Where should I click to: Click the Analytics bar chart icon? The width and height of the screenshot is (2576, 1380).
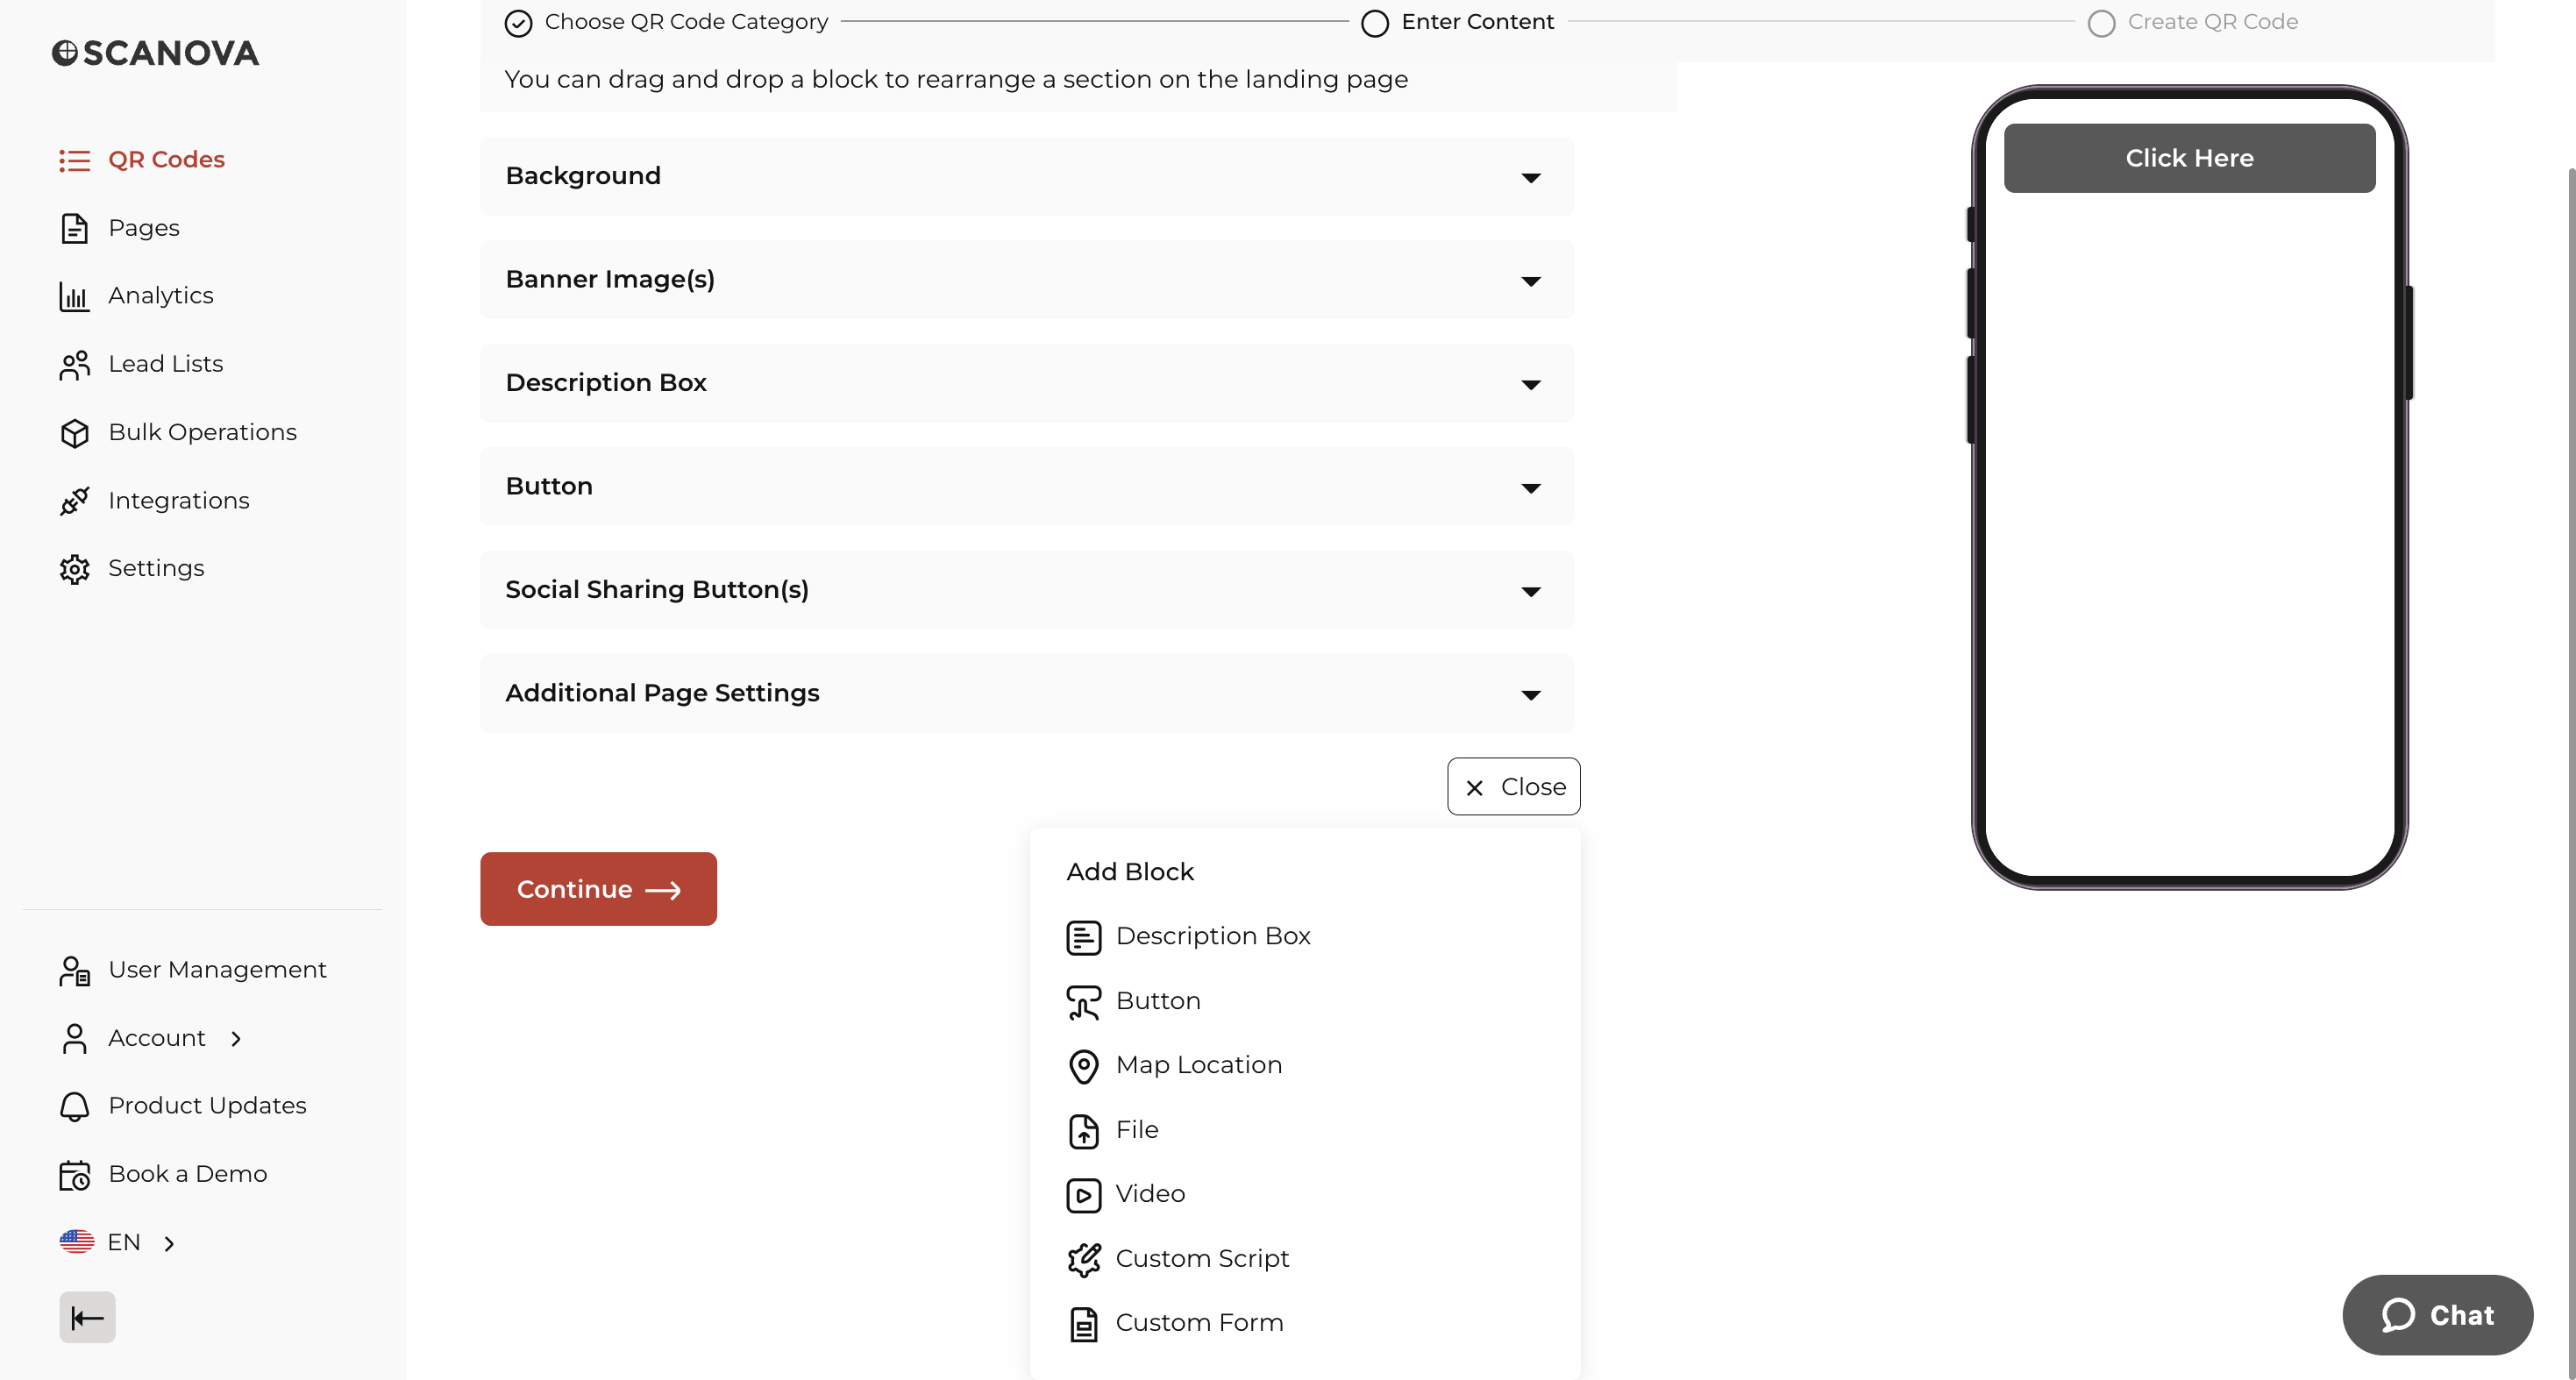tap(74, 296)
